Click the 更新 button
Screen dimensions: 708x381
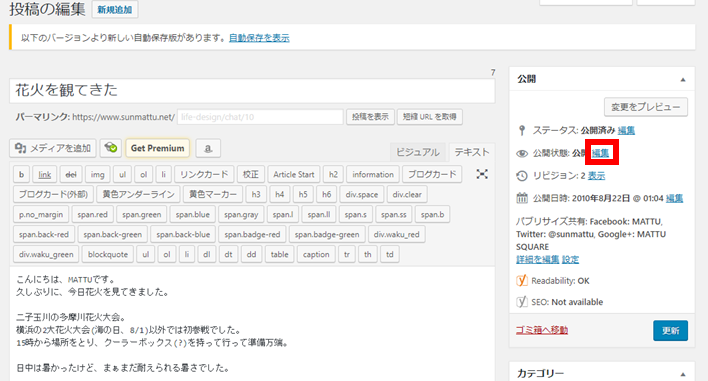671,330
